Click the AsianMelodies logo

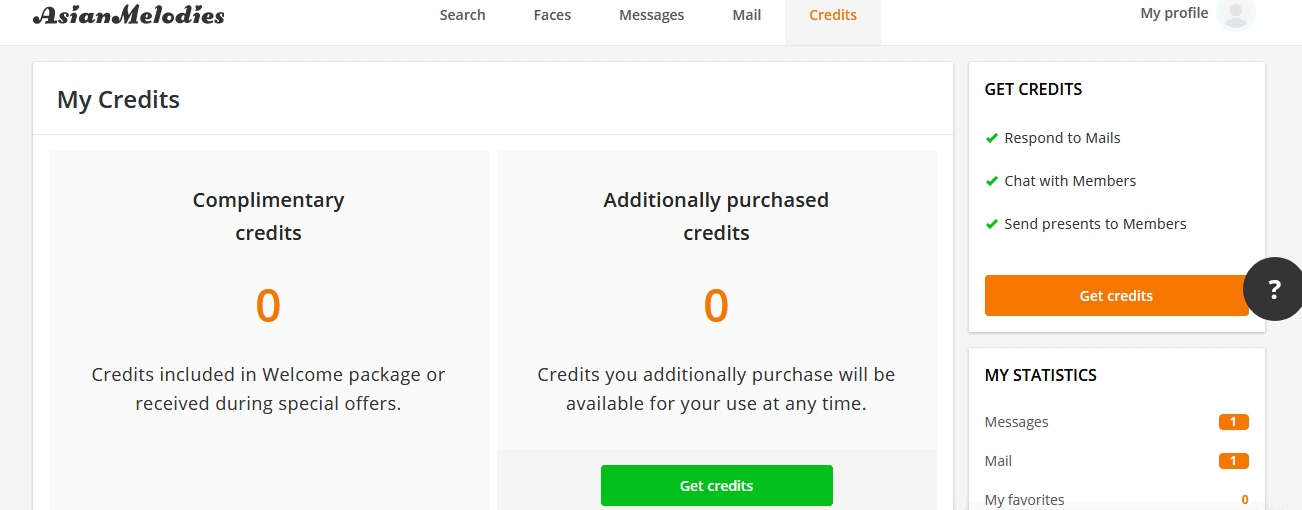coord(128,14)
